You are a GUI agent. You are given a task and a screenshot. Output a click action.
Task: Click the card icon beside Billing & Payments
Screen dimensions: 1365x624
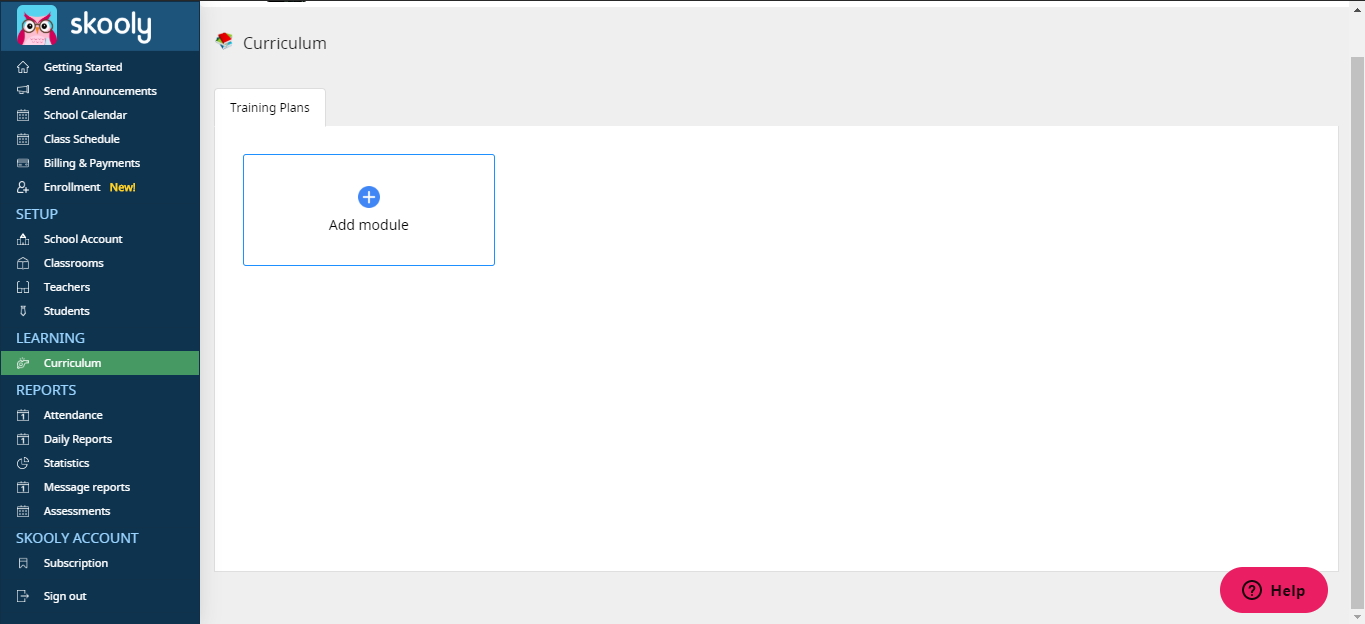[23, 163]
